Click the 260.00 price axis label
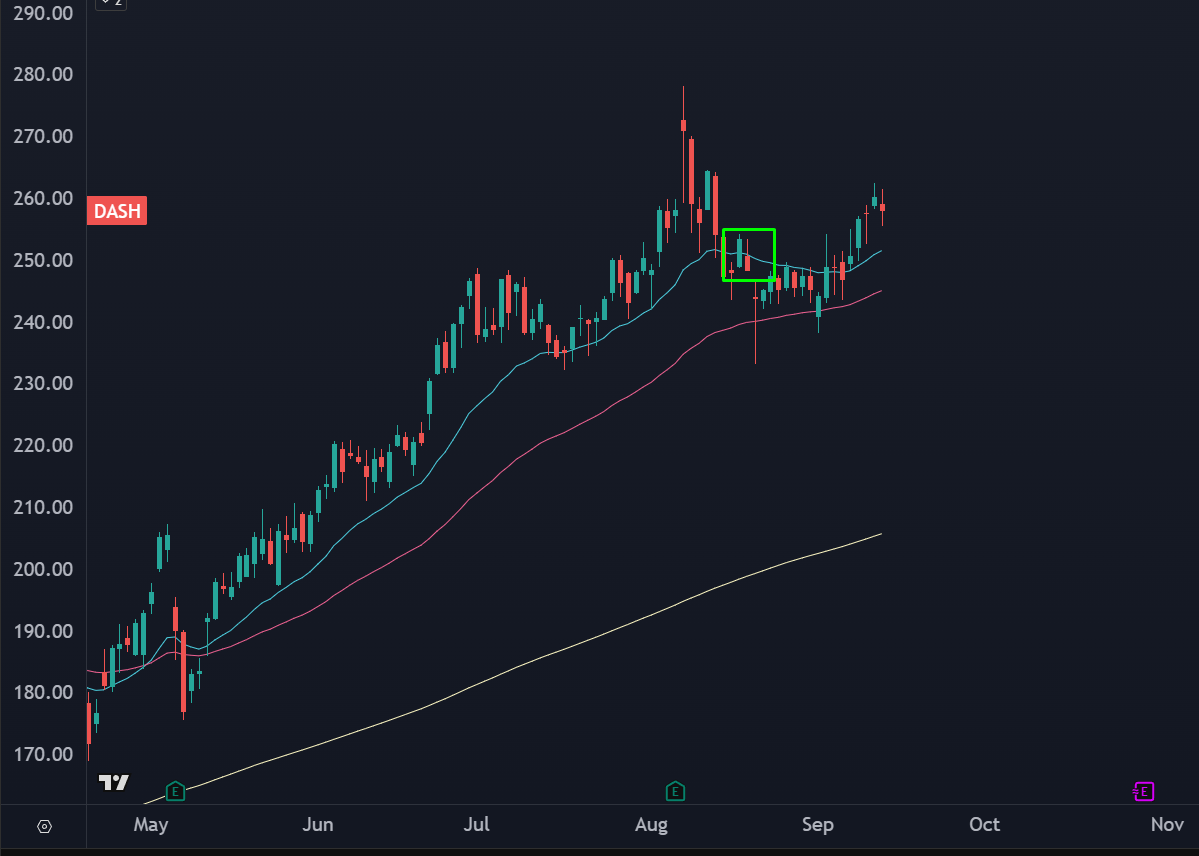 44,198
